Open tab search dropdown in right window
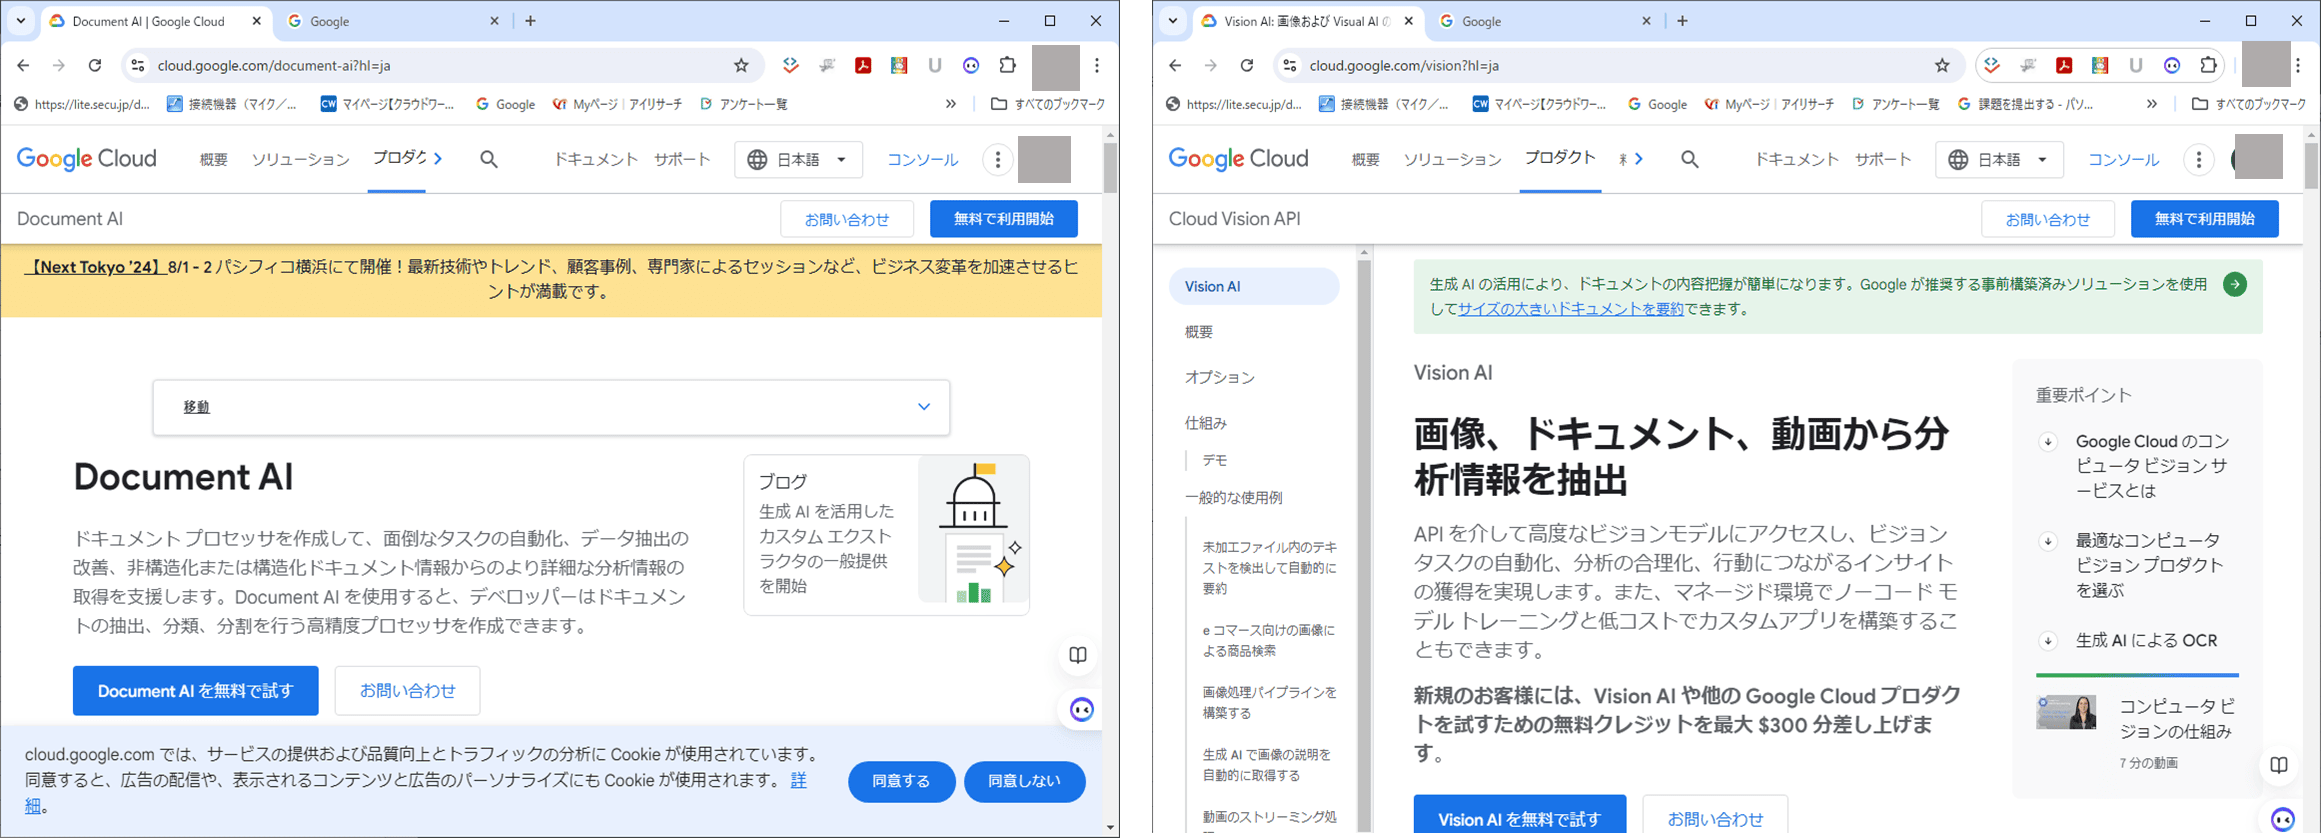This screenshot has height=838, width=2321. pyautogui.click(x=1173, y=21)
